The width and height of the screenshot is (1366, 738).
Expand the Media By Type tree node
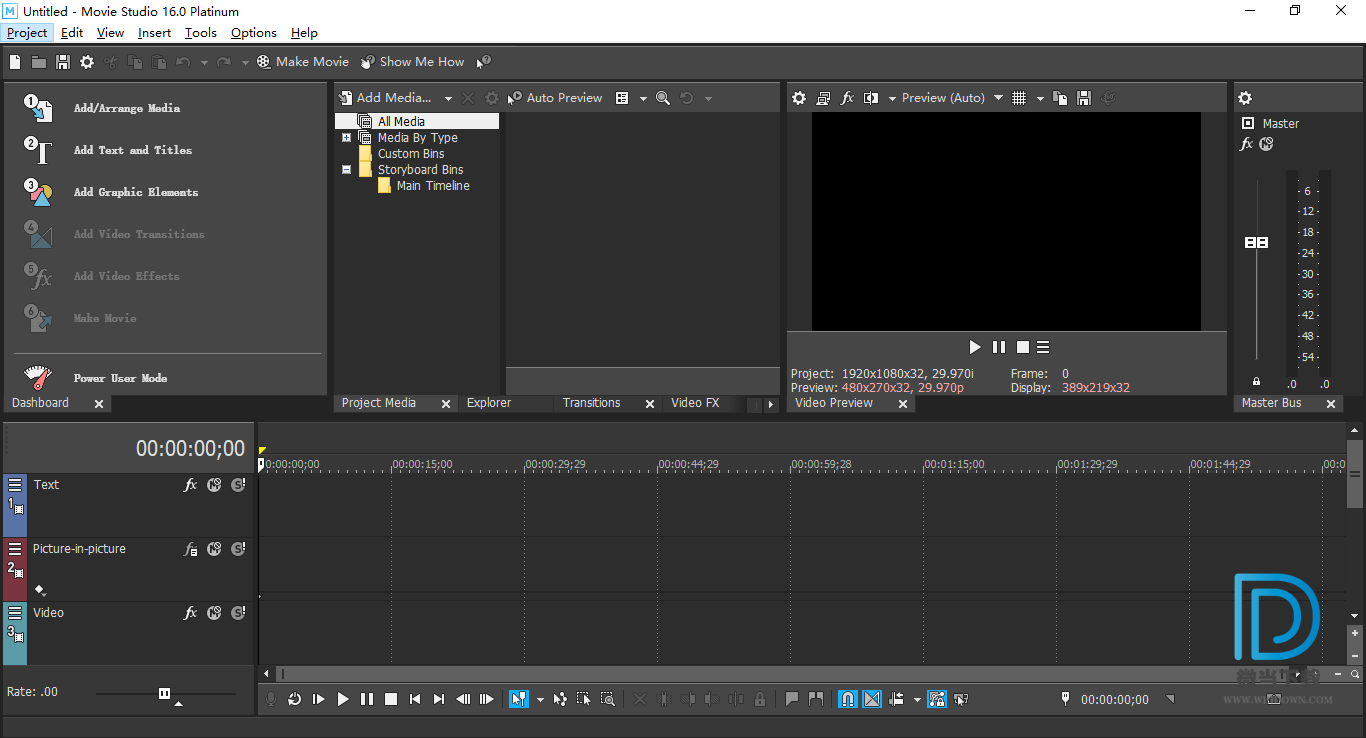pos(347,138)
